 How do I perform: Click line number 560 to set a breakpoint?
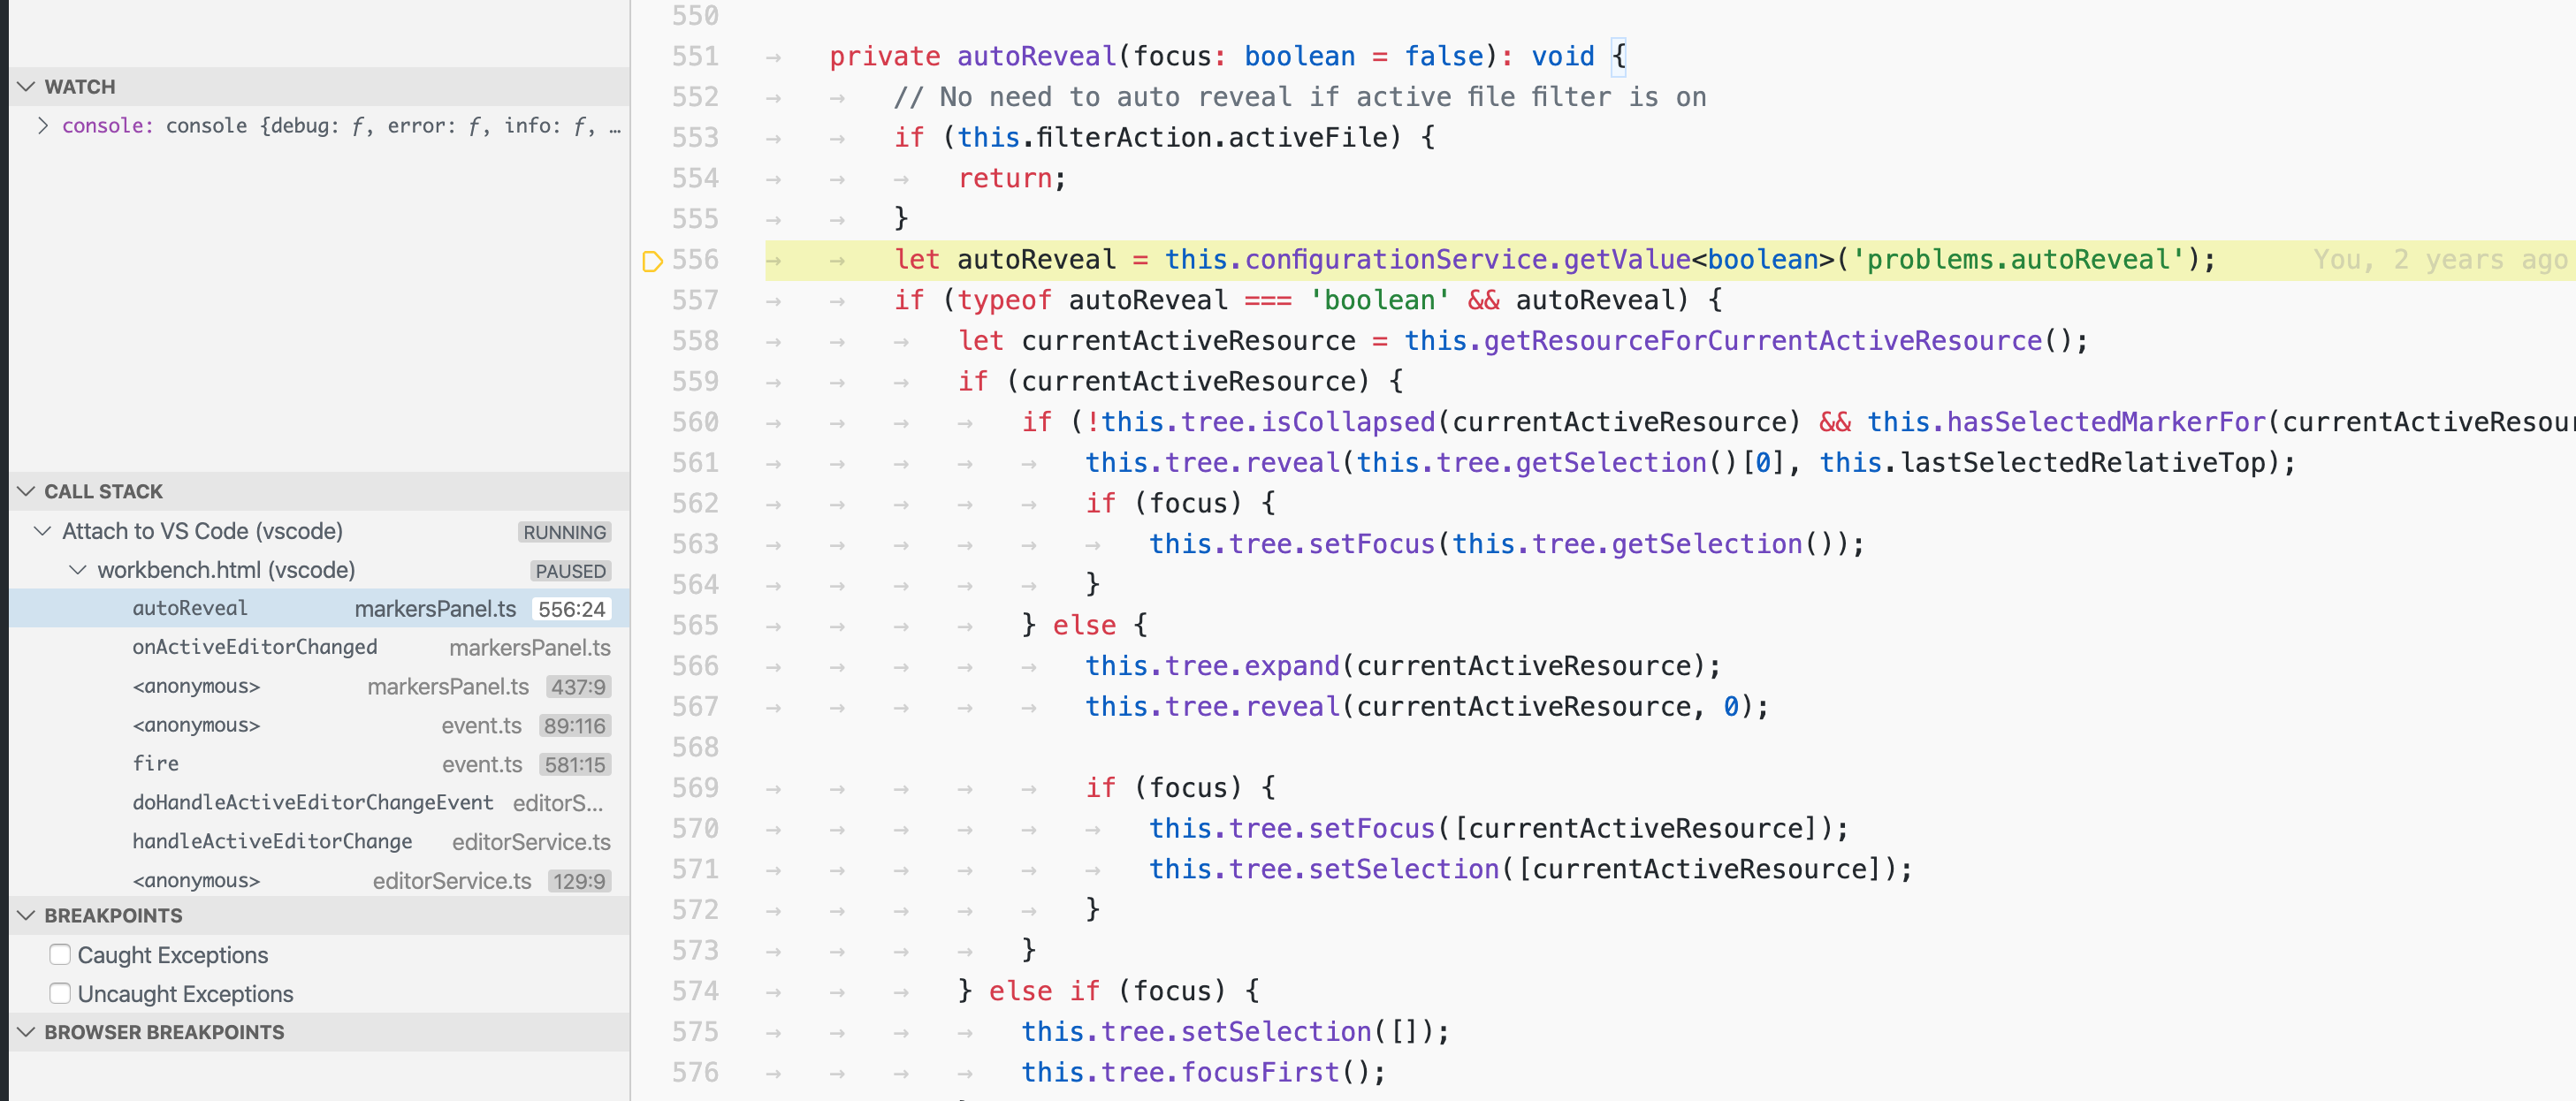pos(697,421)
